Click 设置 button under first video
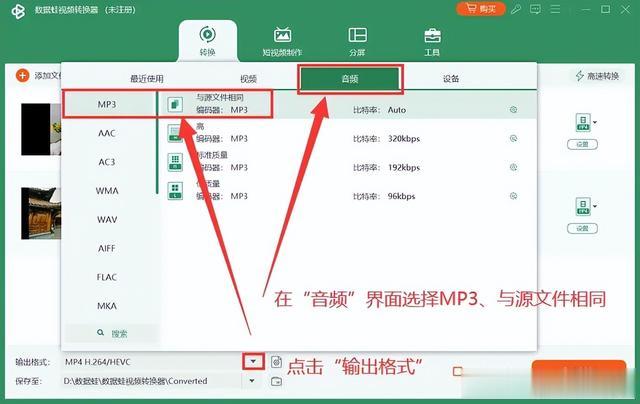This screenshot has height=404, width=640. click(582, 144)
